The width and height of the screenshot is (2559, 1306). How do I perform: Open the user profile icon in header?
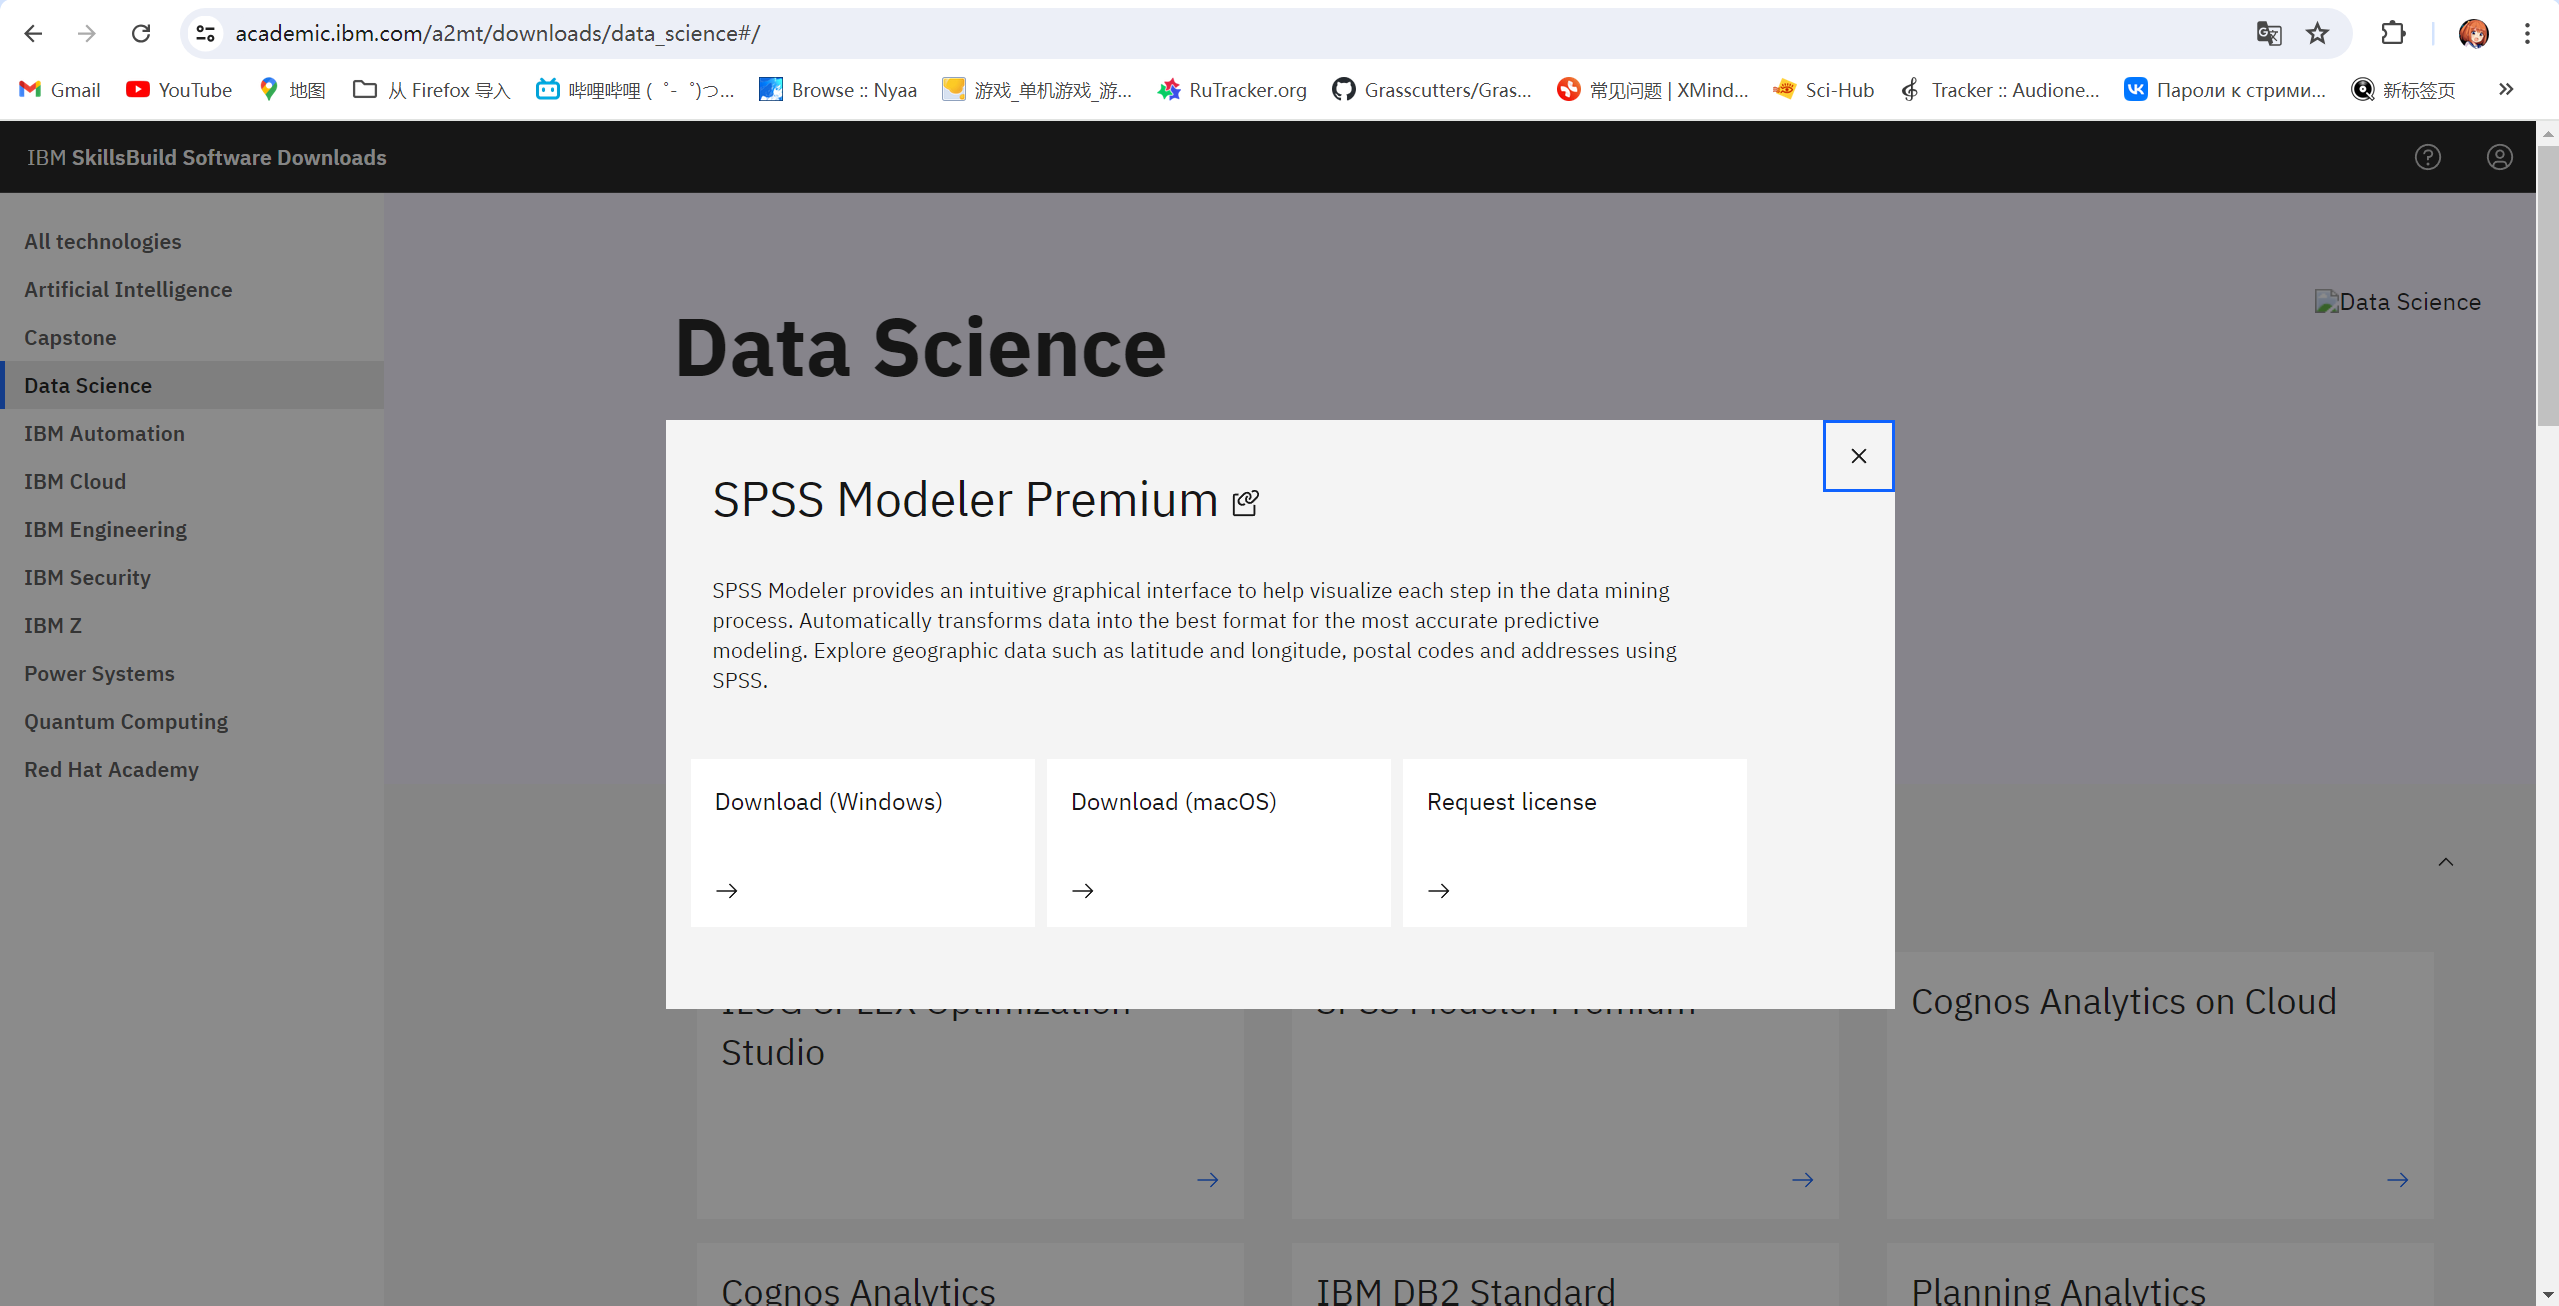point(2499,157)
